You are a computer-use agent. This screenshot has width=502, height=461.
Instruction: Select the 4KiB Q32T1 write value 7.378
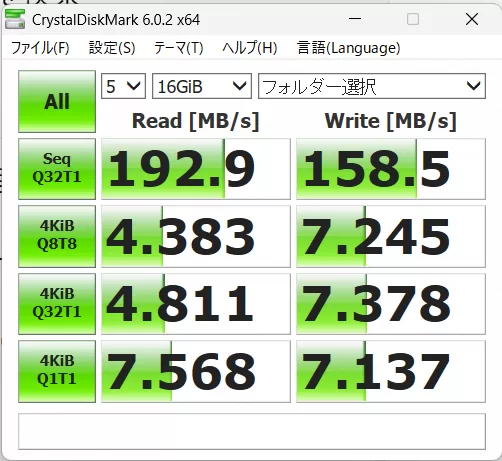391,304
